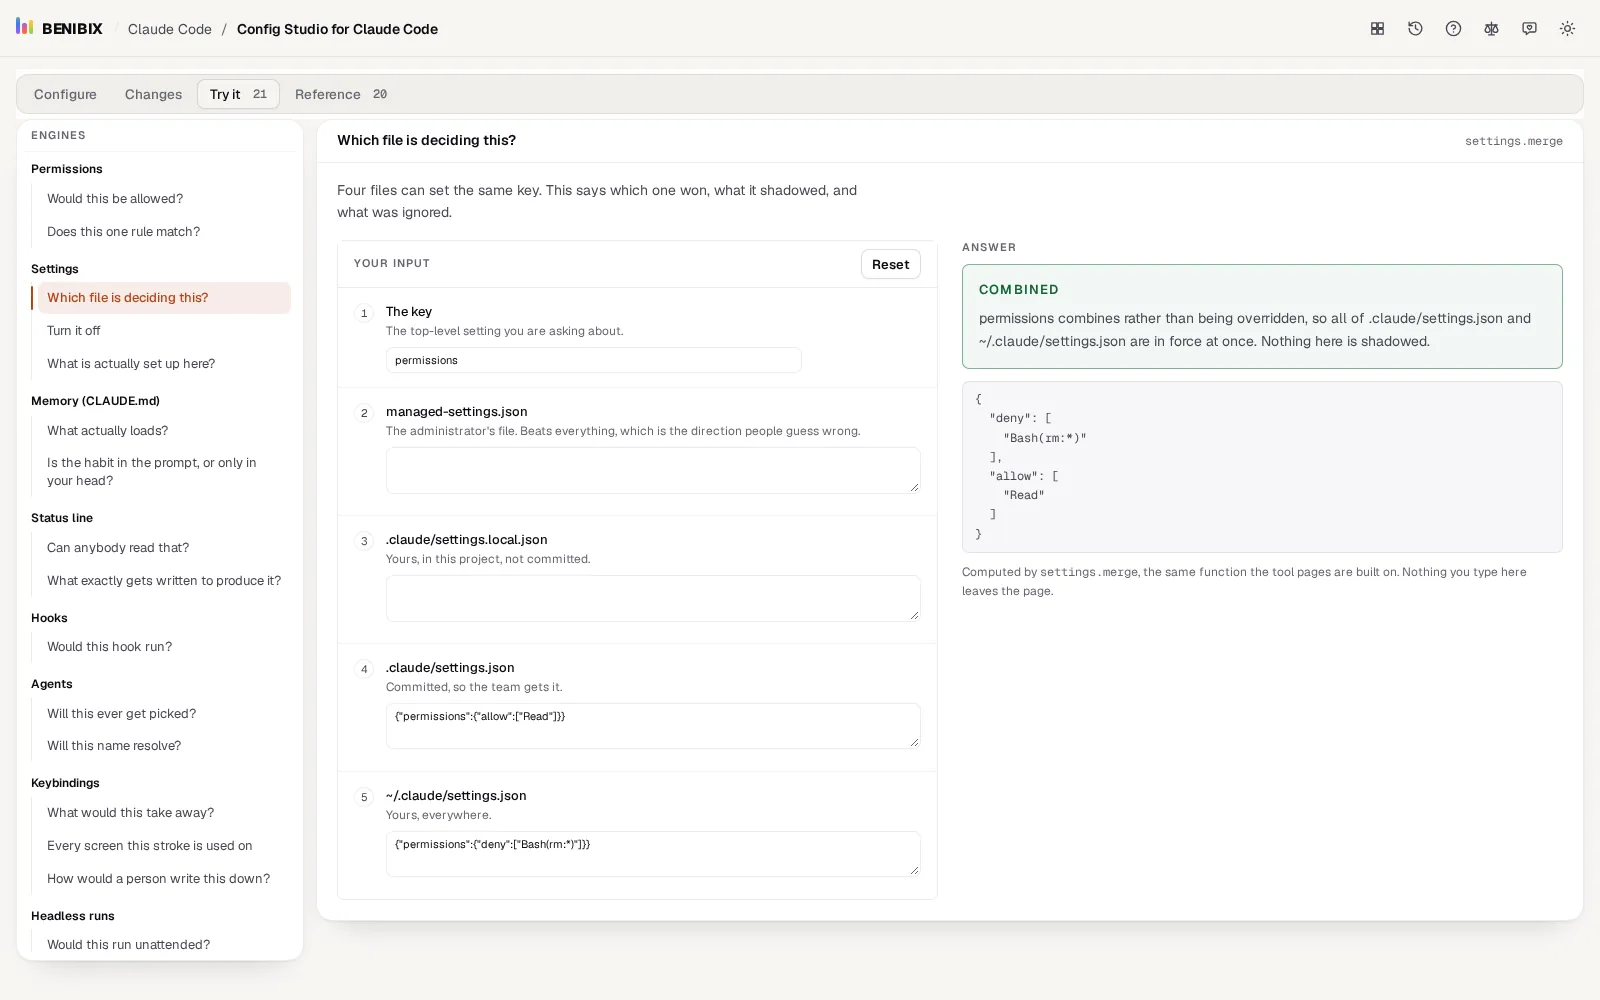The image size is (1600, 1000).
Task: Open the 'Turn it off' engine
Action: (x=164, y=331)
